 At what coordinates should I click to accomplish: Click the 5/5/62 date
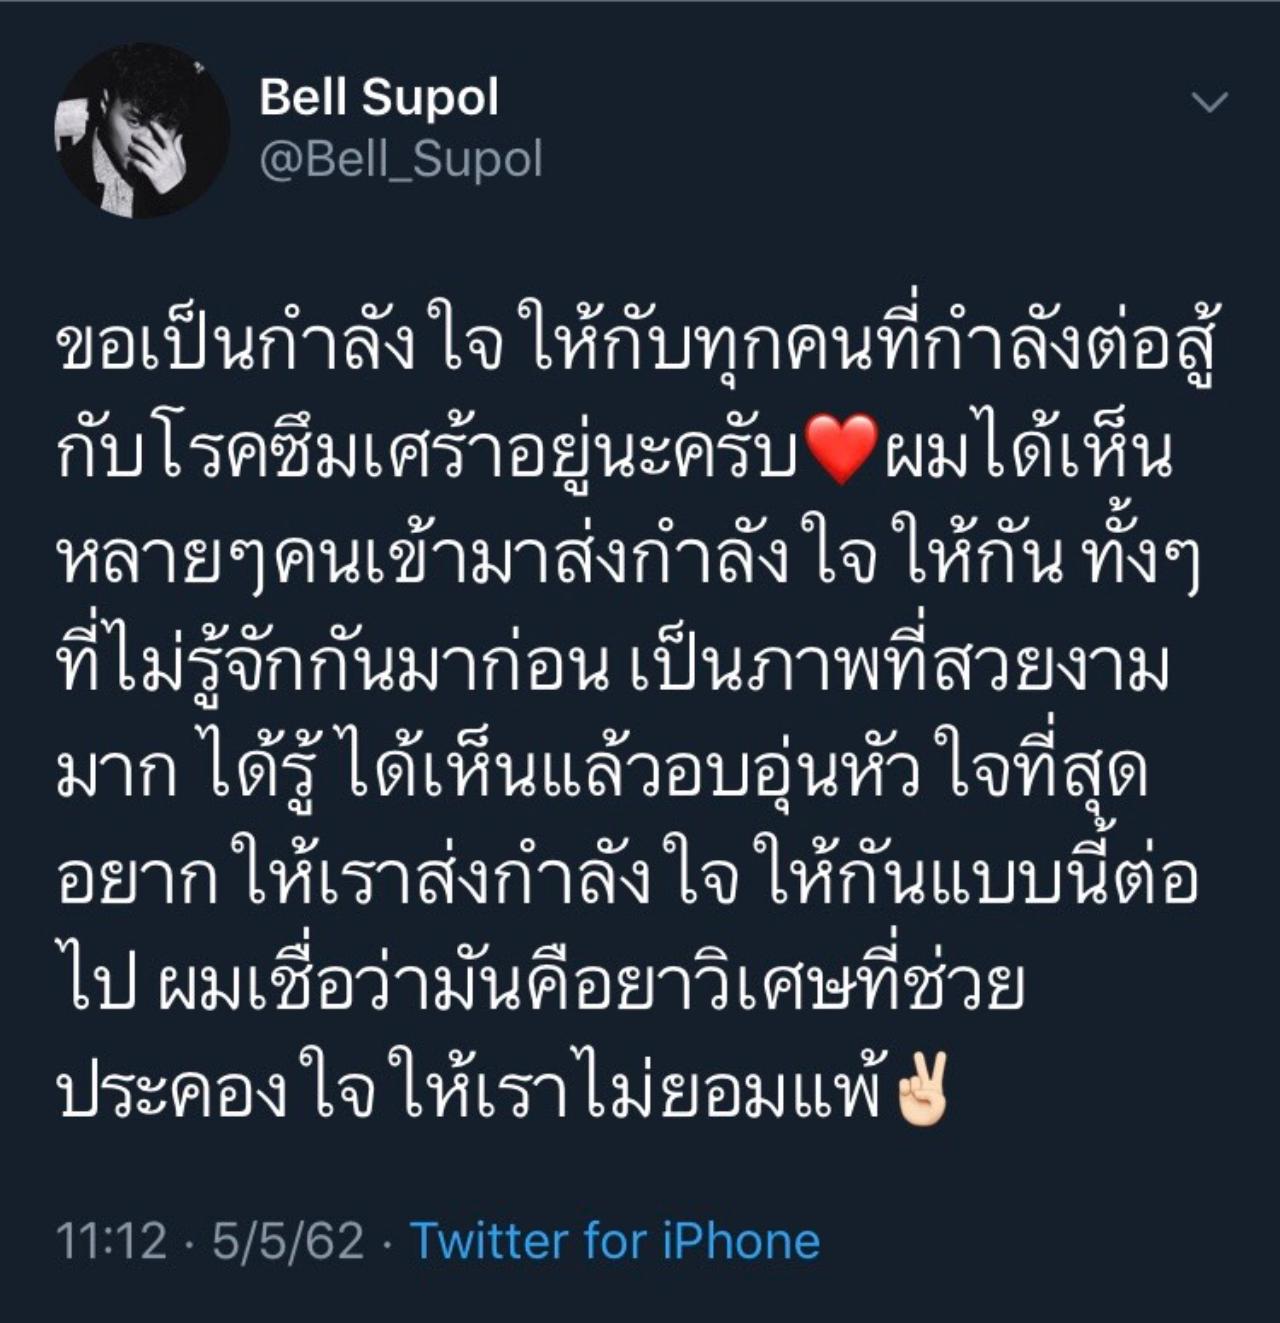click(x=288, y=1242)
